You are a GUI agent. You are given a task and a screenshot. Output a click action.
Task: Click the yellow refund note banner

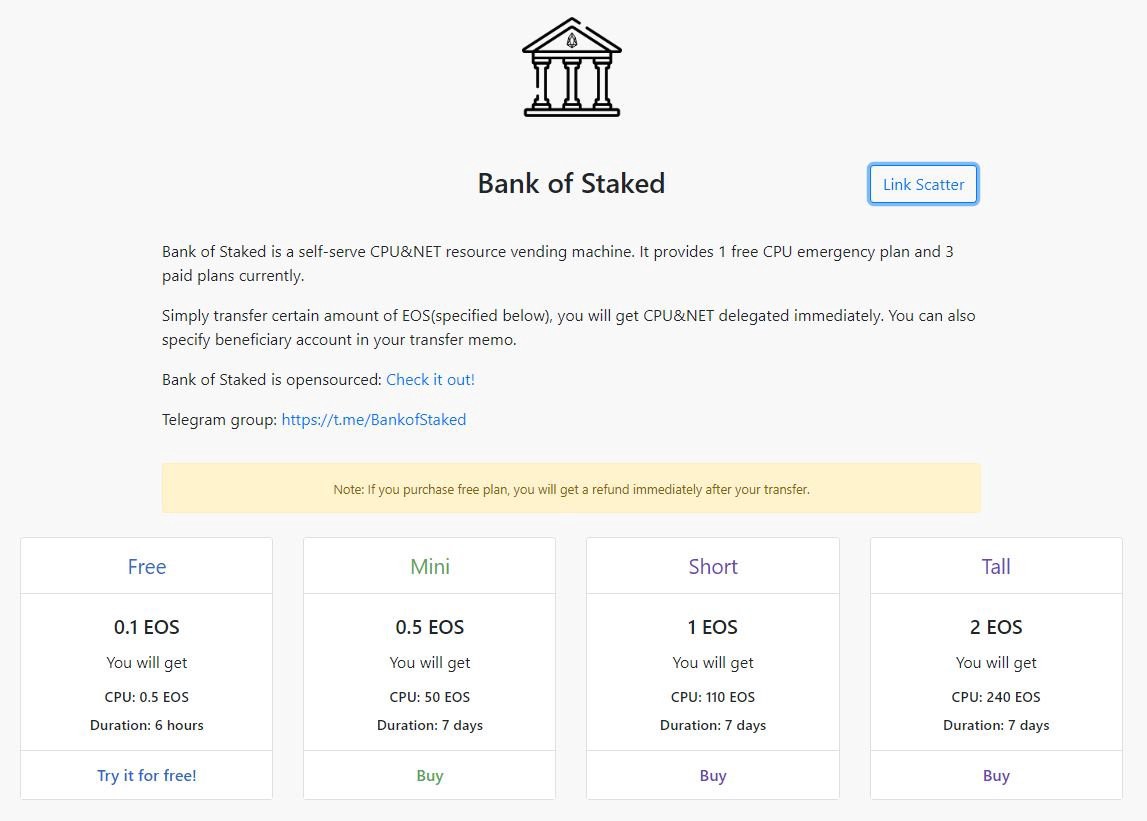pos(571,488)
